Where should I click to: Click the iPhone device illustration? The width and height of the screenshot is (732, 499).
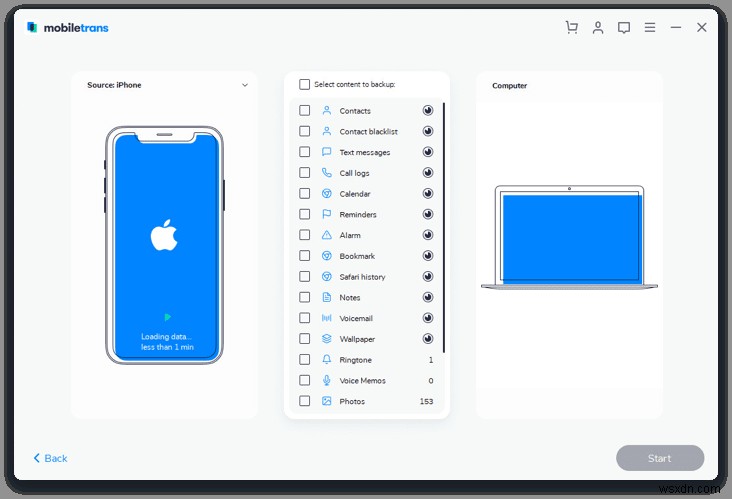click(x=164, y=245)
